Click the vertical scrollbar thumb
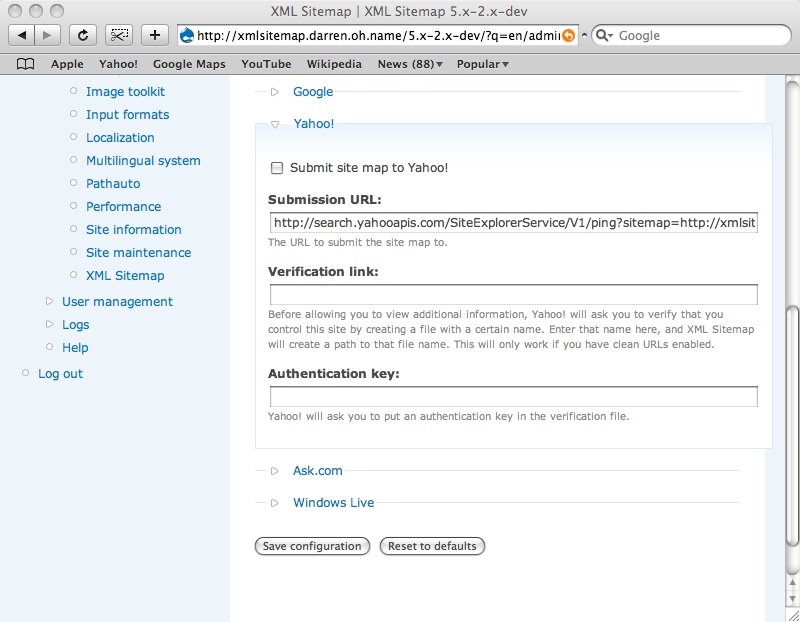The width and height of the screenshot is (800, 622). 792,426
